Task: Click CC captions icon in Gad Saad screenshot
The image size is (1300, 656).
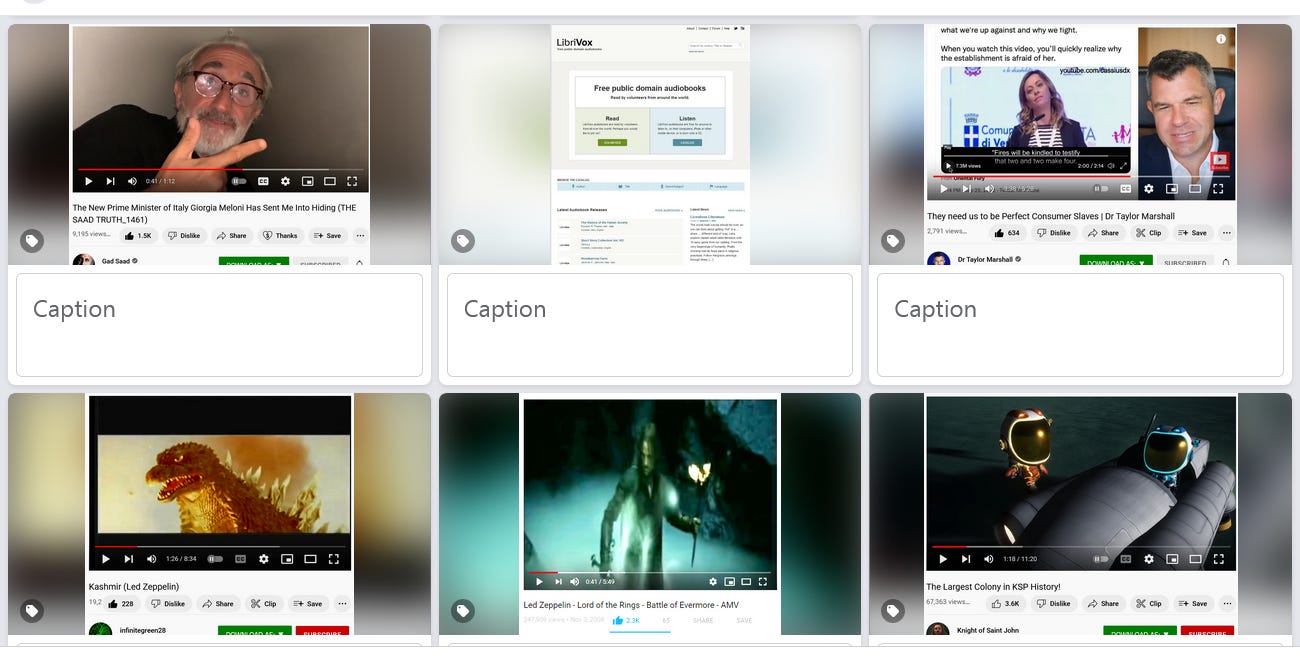Action: (263, 181)
